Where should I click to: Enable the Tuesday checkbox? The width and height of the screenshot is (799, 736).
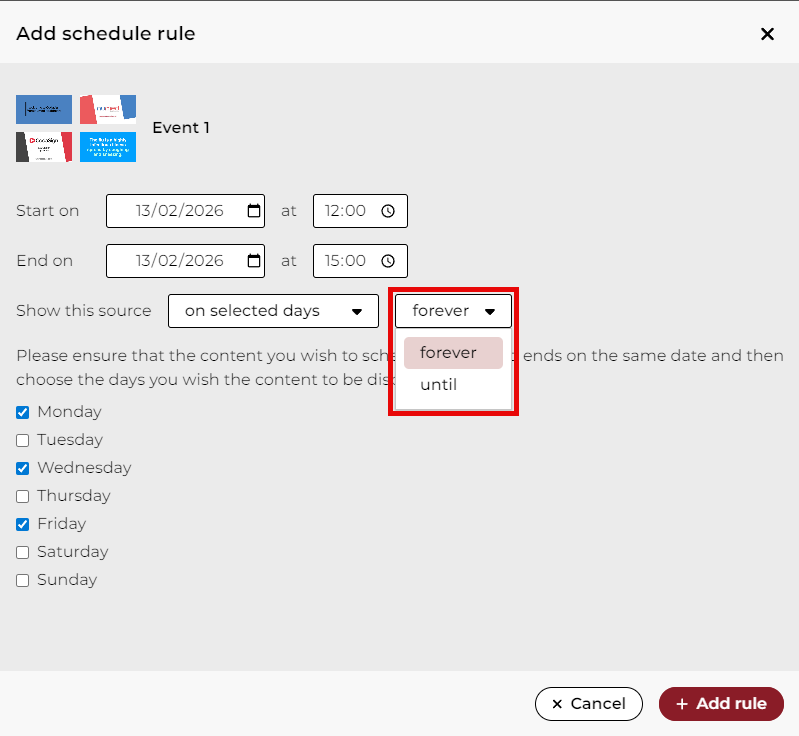[x=23, y=440]
